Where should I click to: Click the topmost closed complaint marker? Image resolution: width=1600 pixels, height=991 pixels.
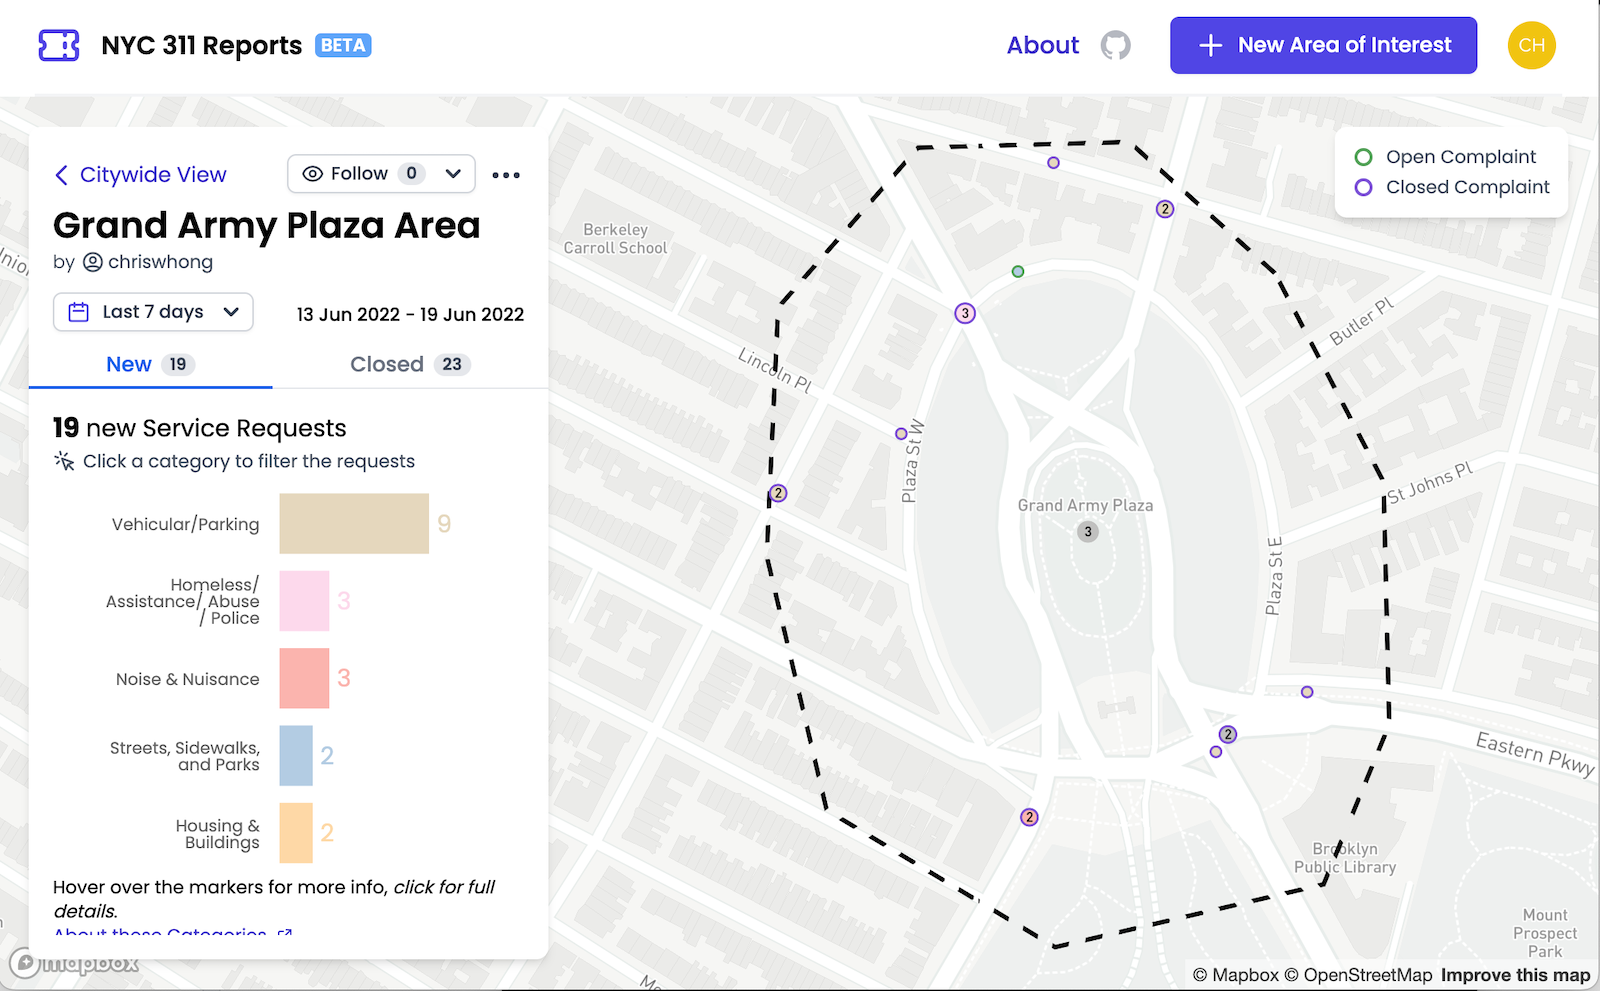[1053, 163]
